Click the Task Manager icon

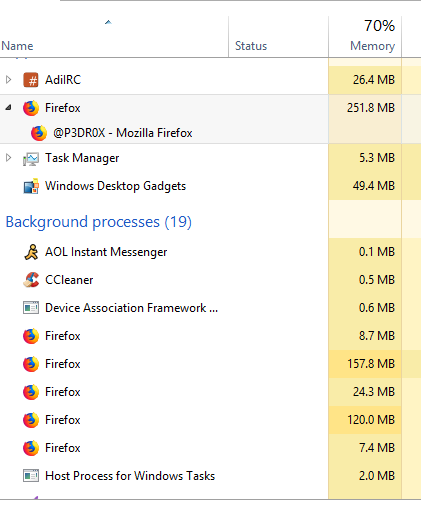[x=31, y=158]
